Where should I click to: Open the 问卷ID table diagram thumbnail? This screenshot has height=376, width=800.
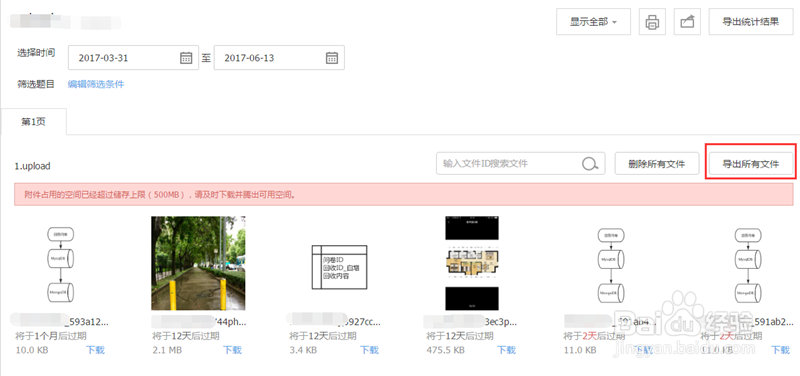339,267
